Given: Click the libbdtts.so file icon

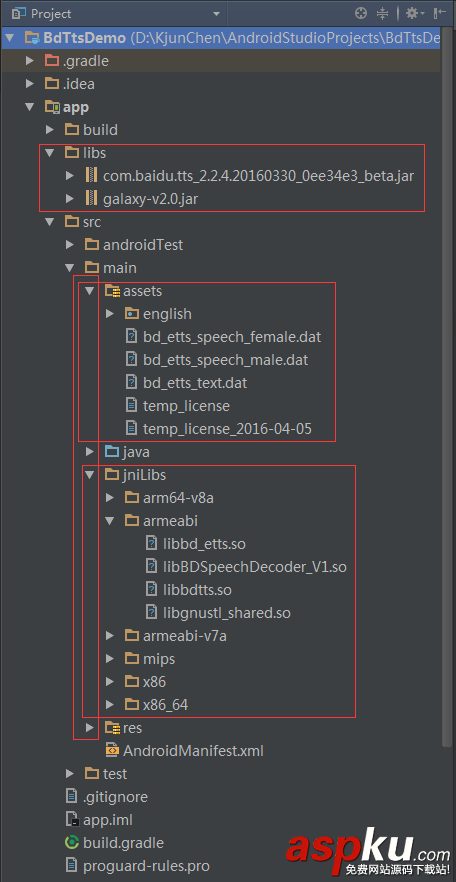Looking at the screenshot, I should pos(152,590).
